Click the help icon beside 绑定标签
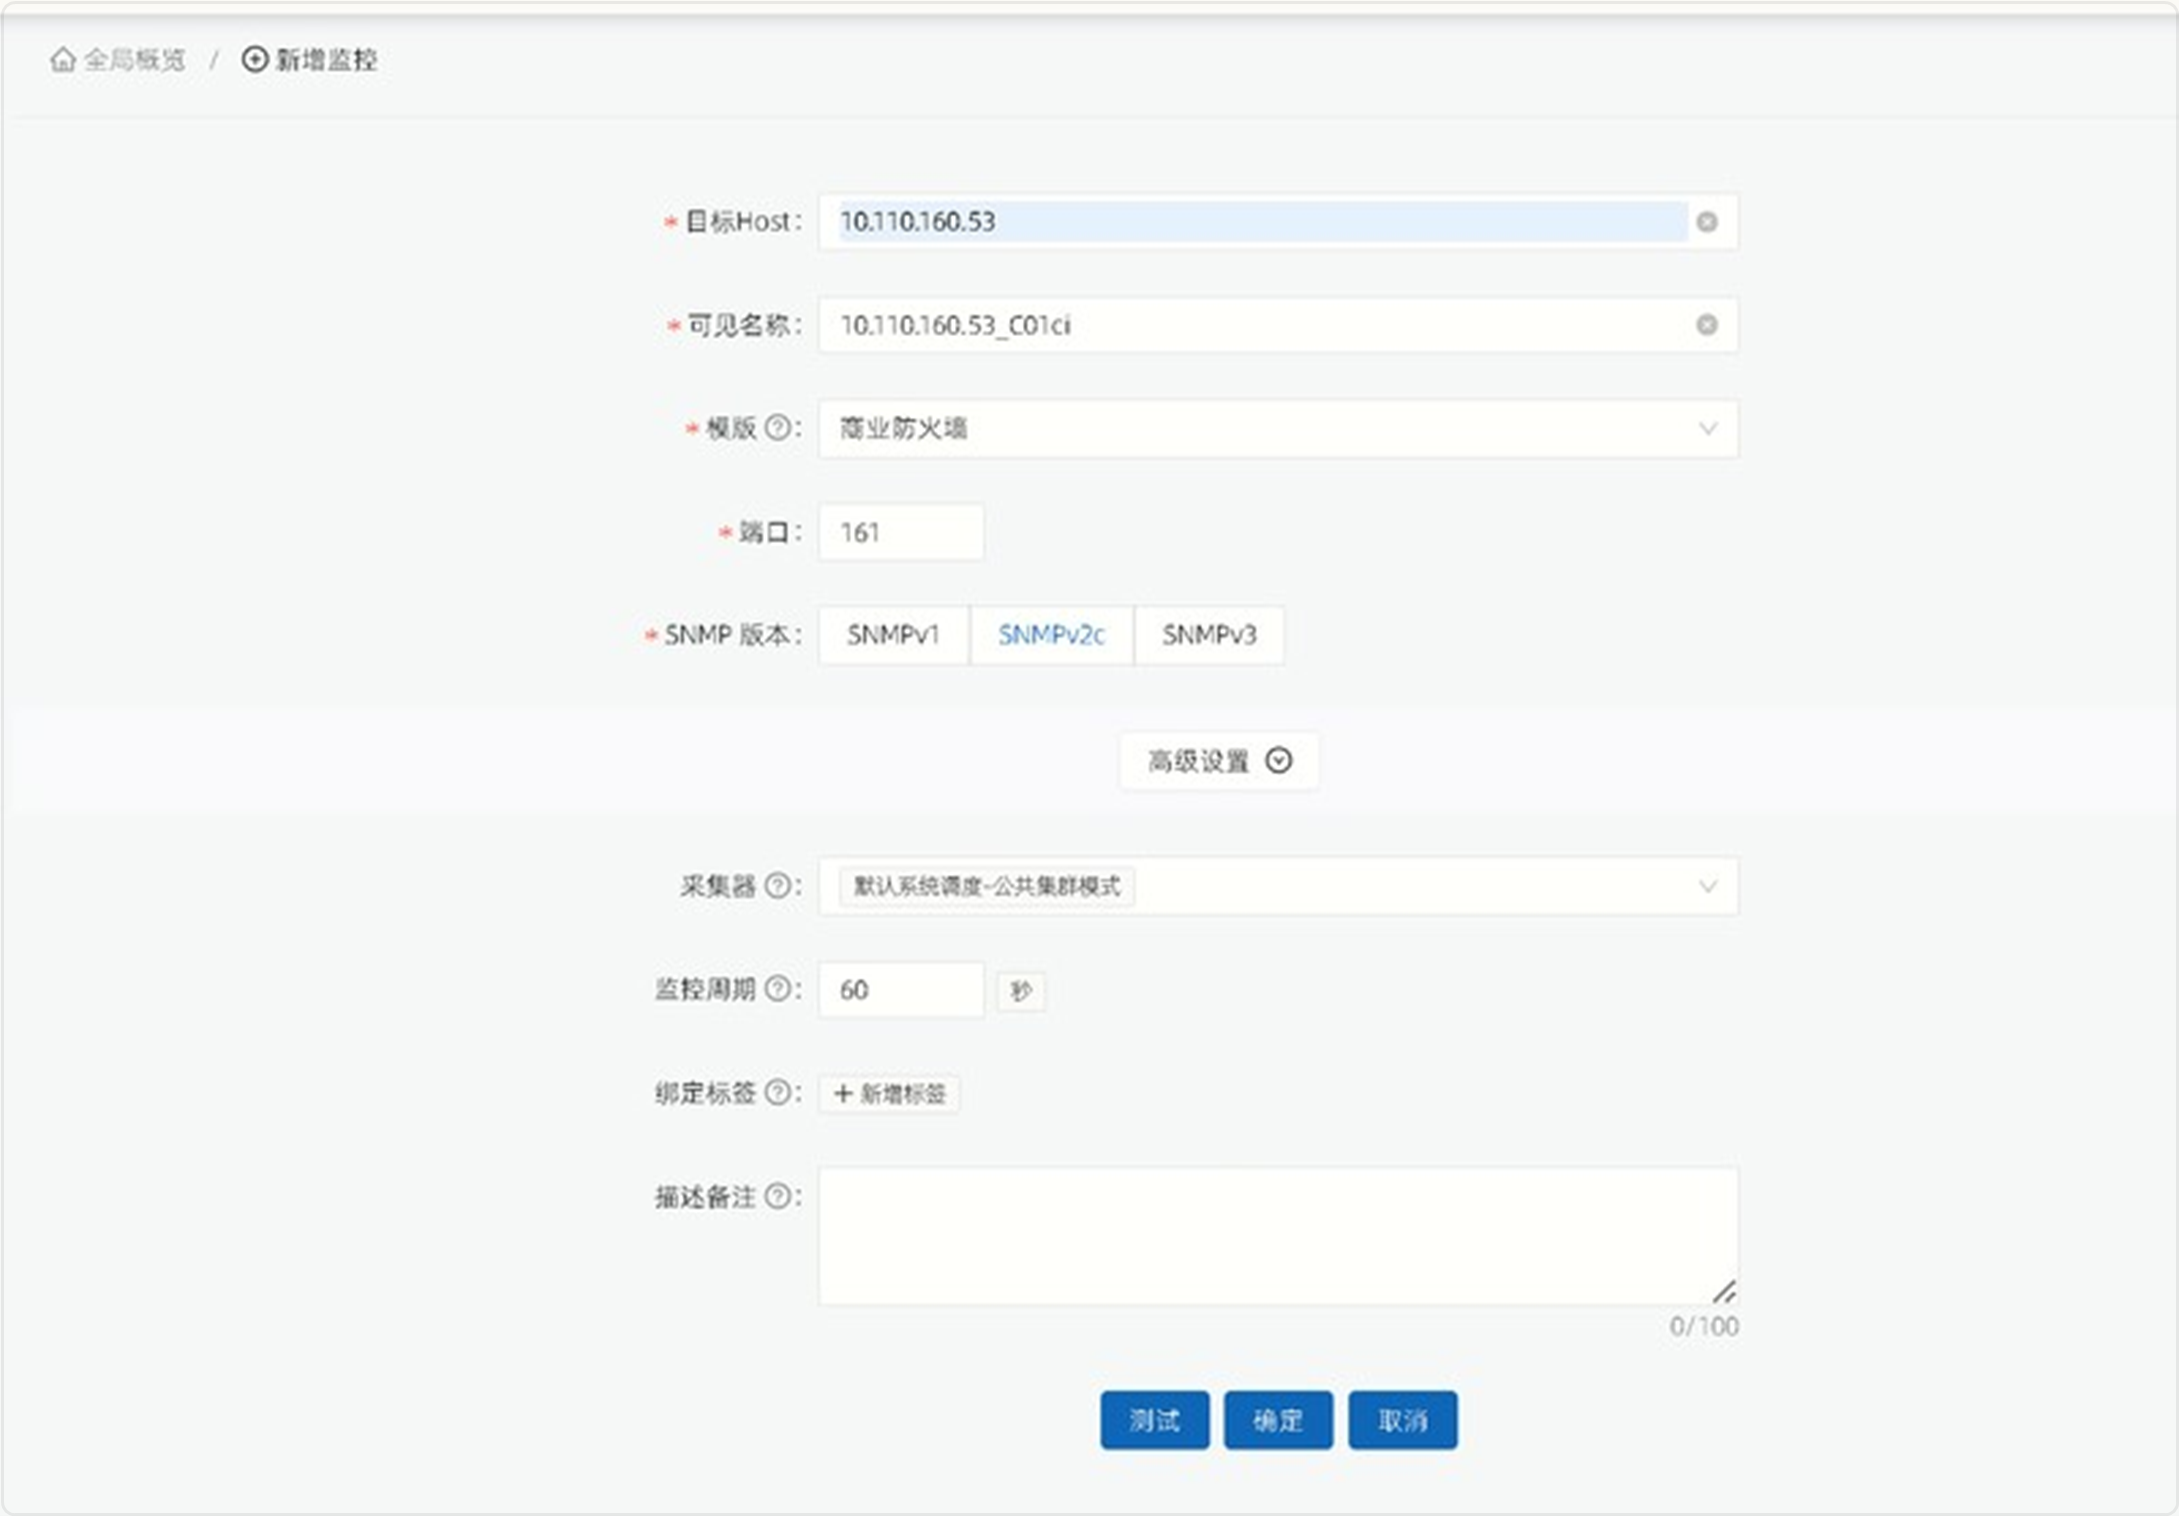This screenshot has height=1516, width=2179. point(779,1094)
